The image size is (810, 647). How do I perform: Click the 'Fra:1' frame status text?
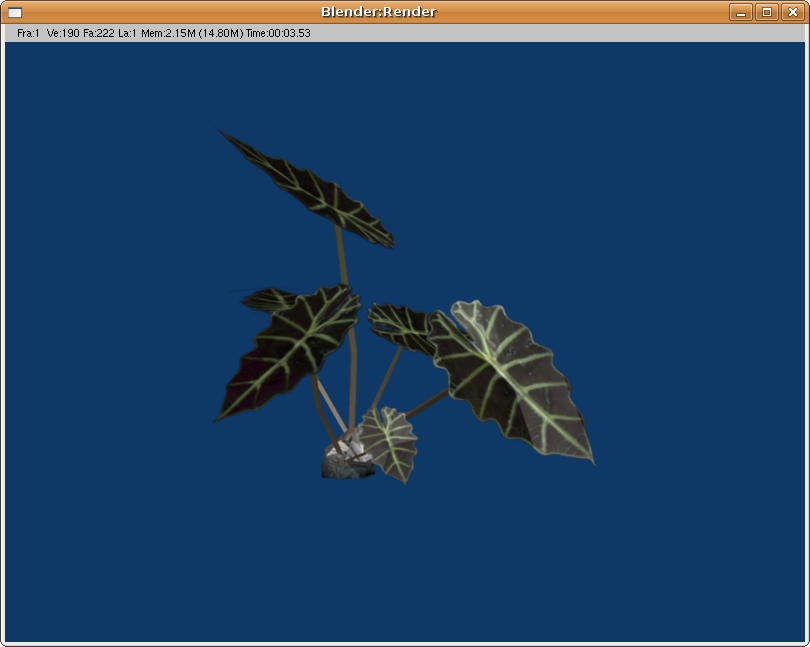coord(28,33)
